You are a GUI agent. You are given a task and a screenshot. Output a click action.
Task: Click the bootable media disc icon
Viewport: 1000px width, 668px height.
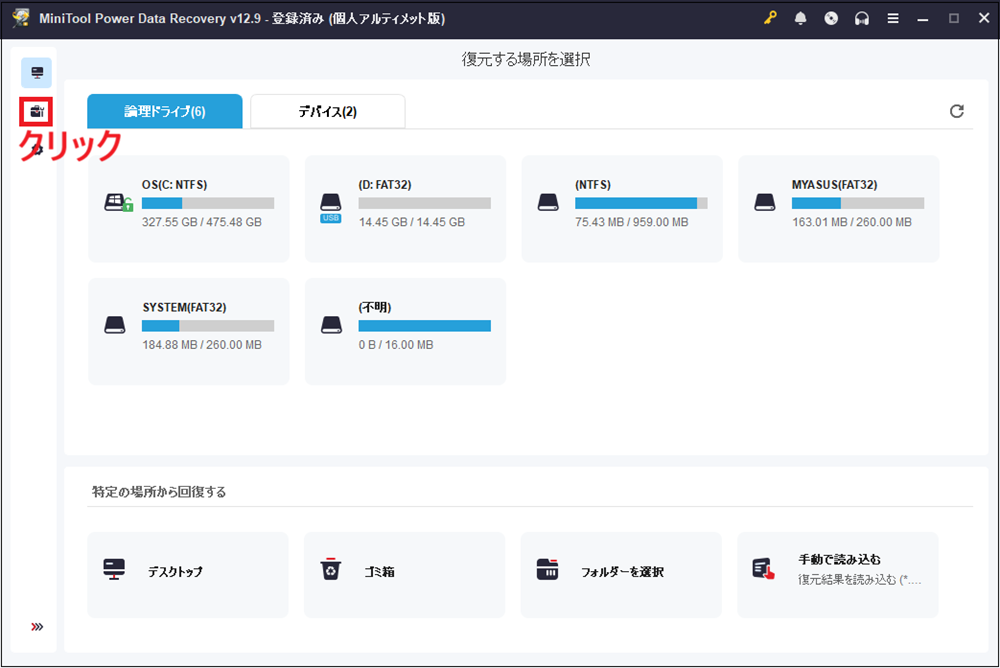tap(831, 19)
